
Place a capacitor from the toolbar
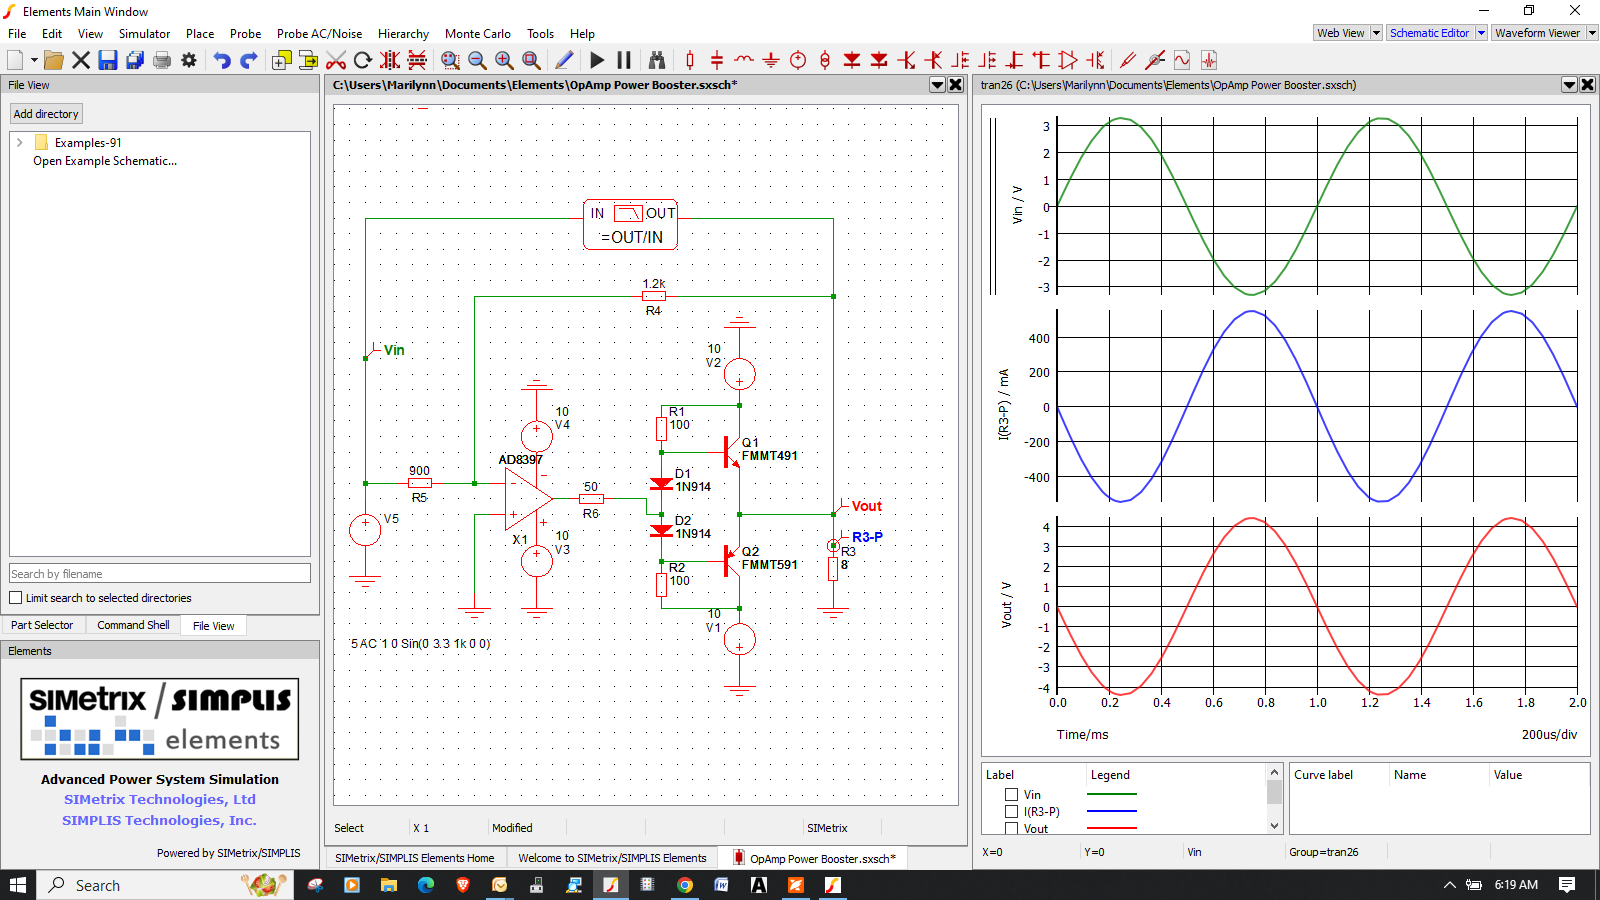[x=717, y=60]
